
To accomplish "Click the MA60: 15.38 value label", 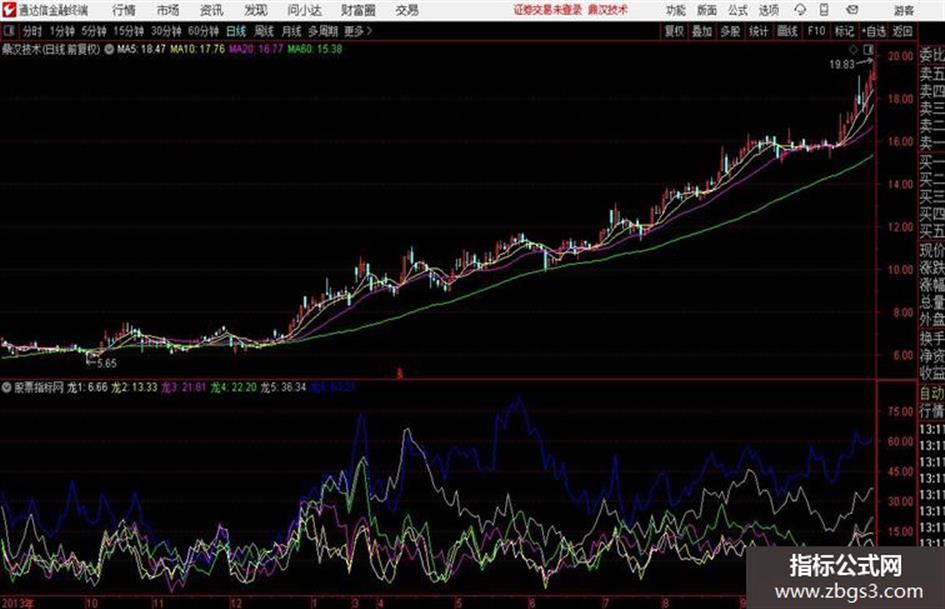I will 315,49.
